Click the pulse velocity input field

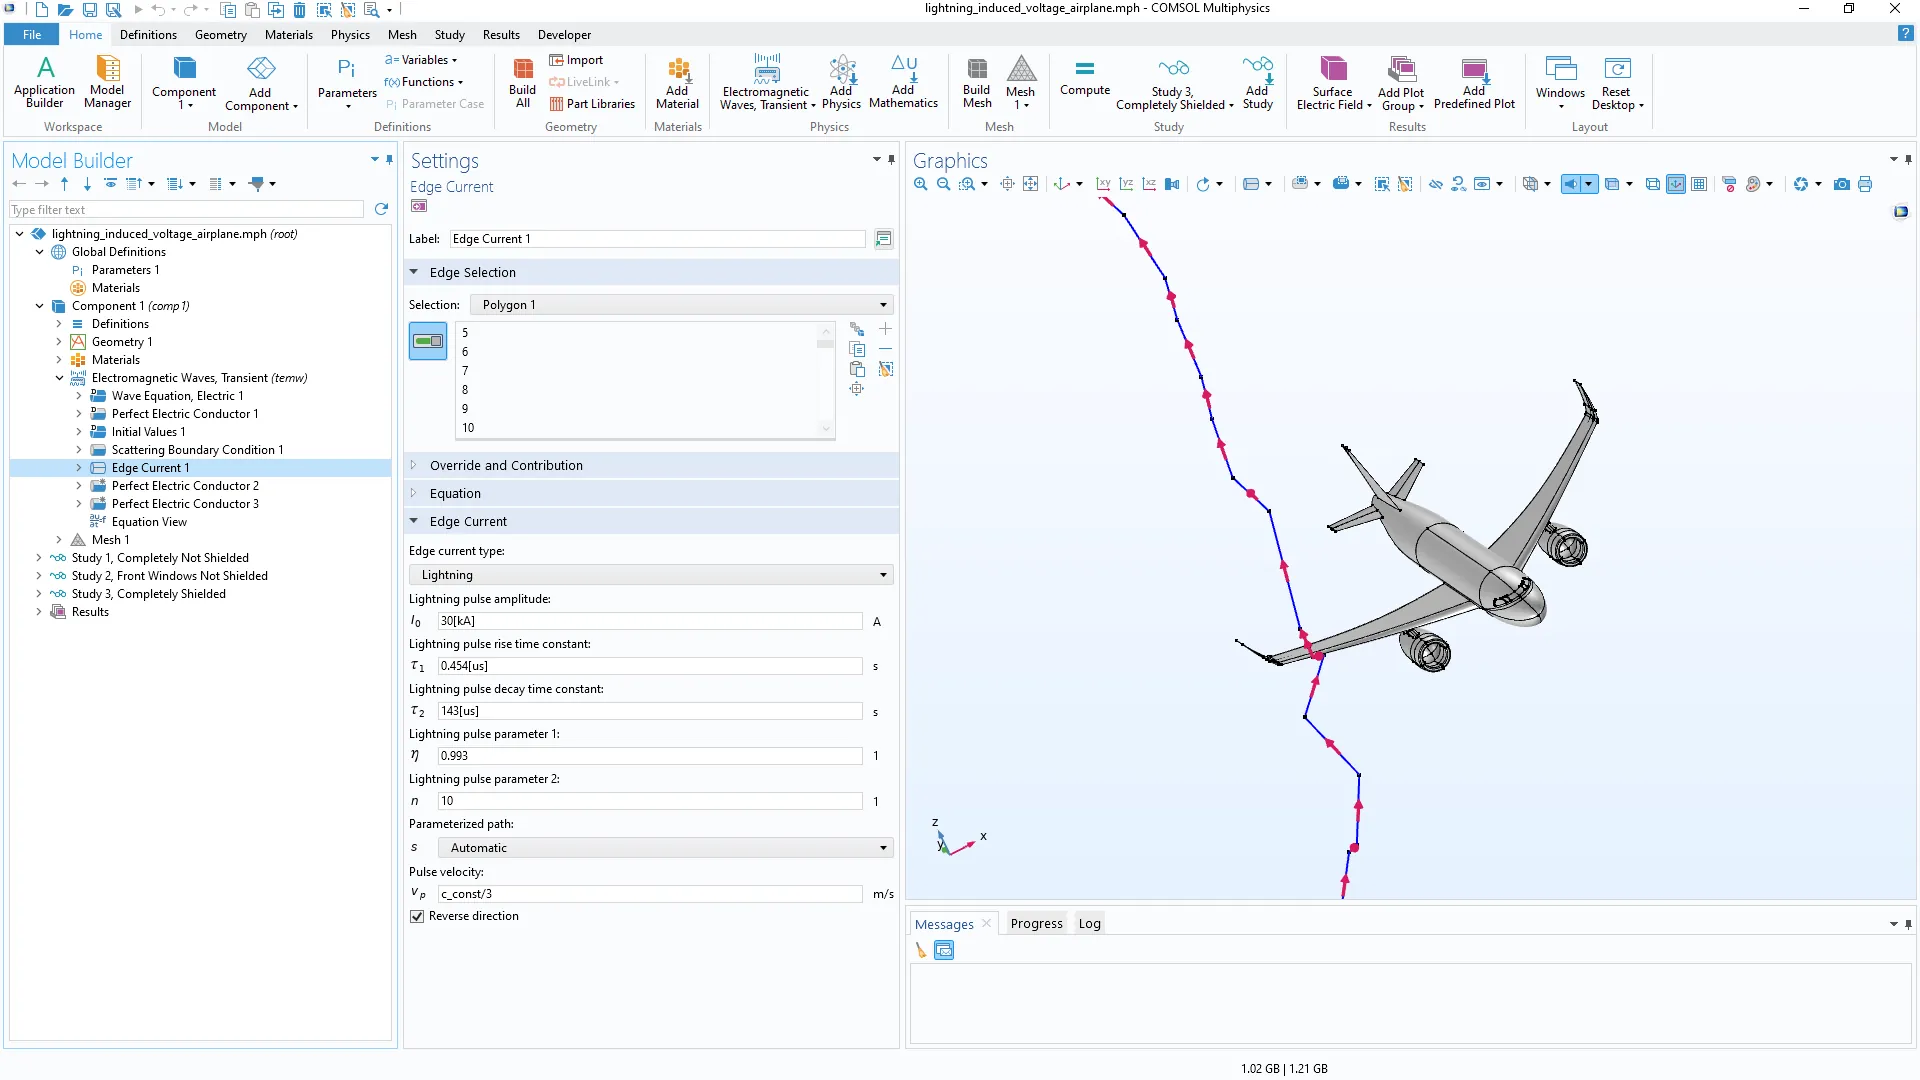pyautogui.click(x=650, y=894)
